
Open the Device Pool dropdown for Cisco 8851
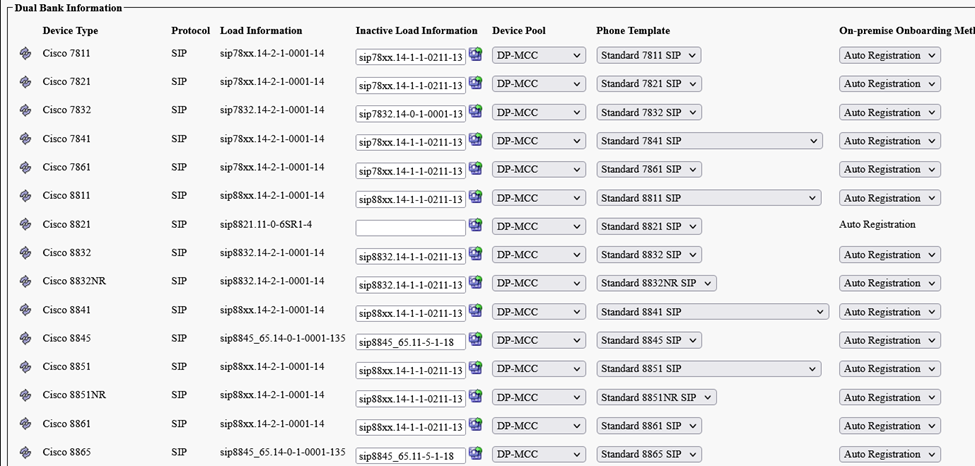coord(539,369)
